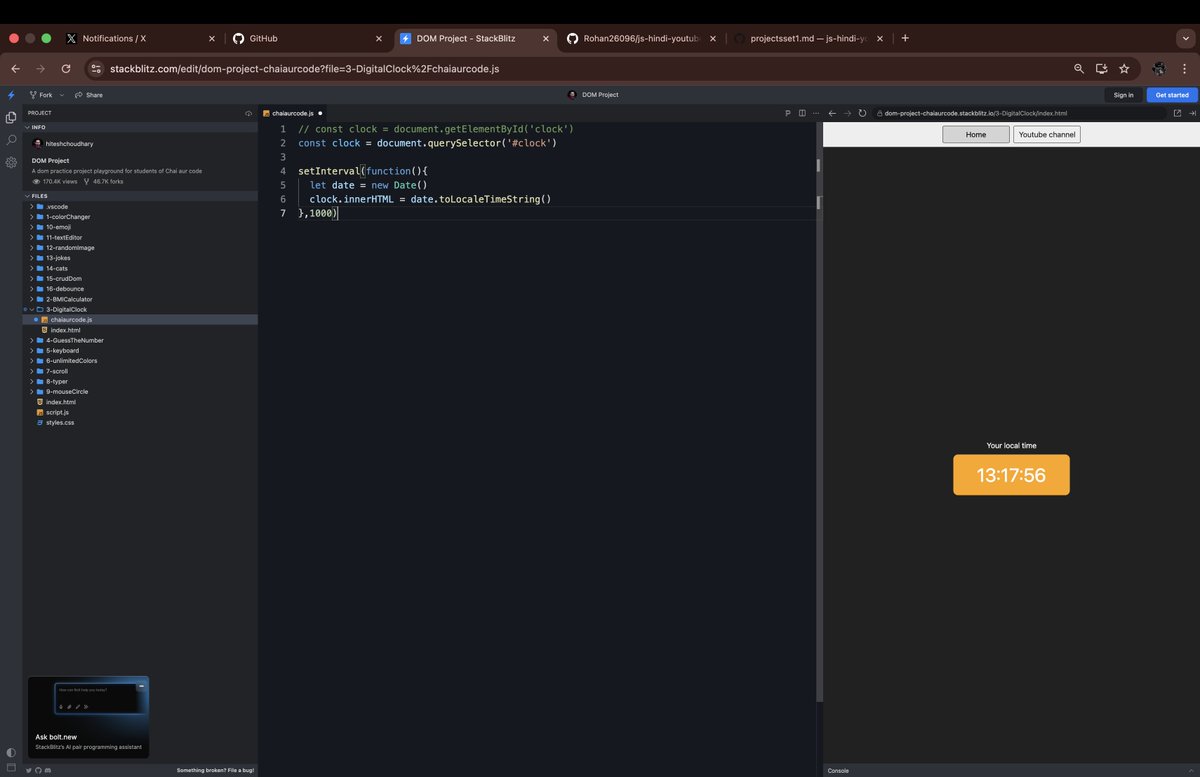
Task: Reload the preview pane
Action: pyautogui.click(x=862, y=113)
